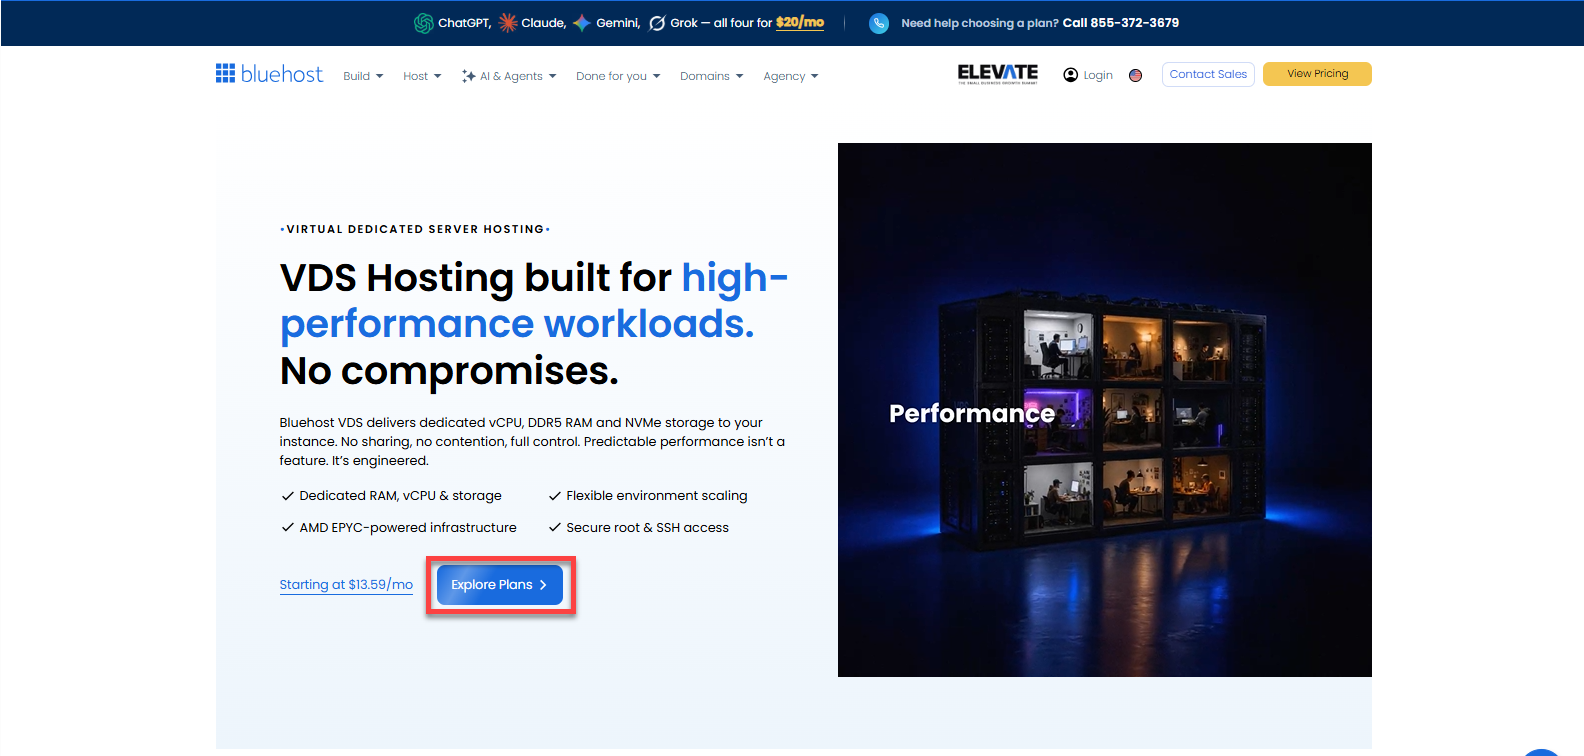Image resolution: width=1584 pixels, height=756 pixels.
Task: Click the 'Secure root & SSH access' text
Action: click(647, 528)
